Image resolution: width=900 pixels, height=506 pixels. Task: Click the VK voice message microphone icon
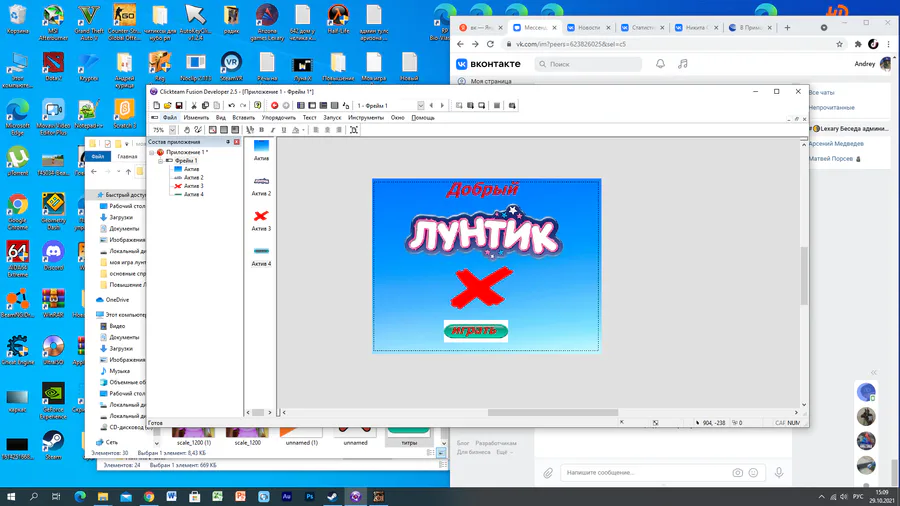pos(779,472)
